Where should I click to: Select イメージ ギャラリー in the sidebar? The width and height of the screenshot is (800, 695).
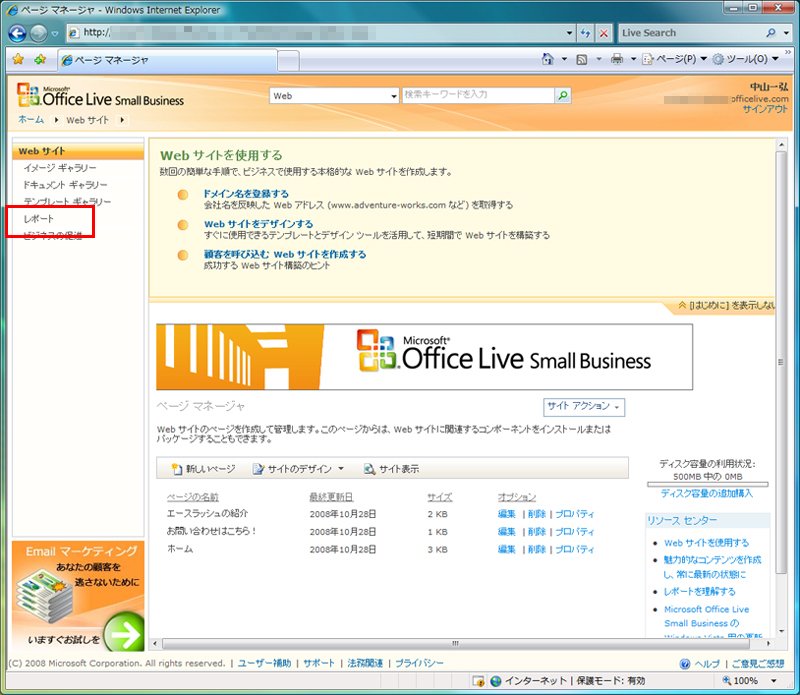(x=59, y=168)
